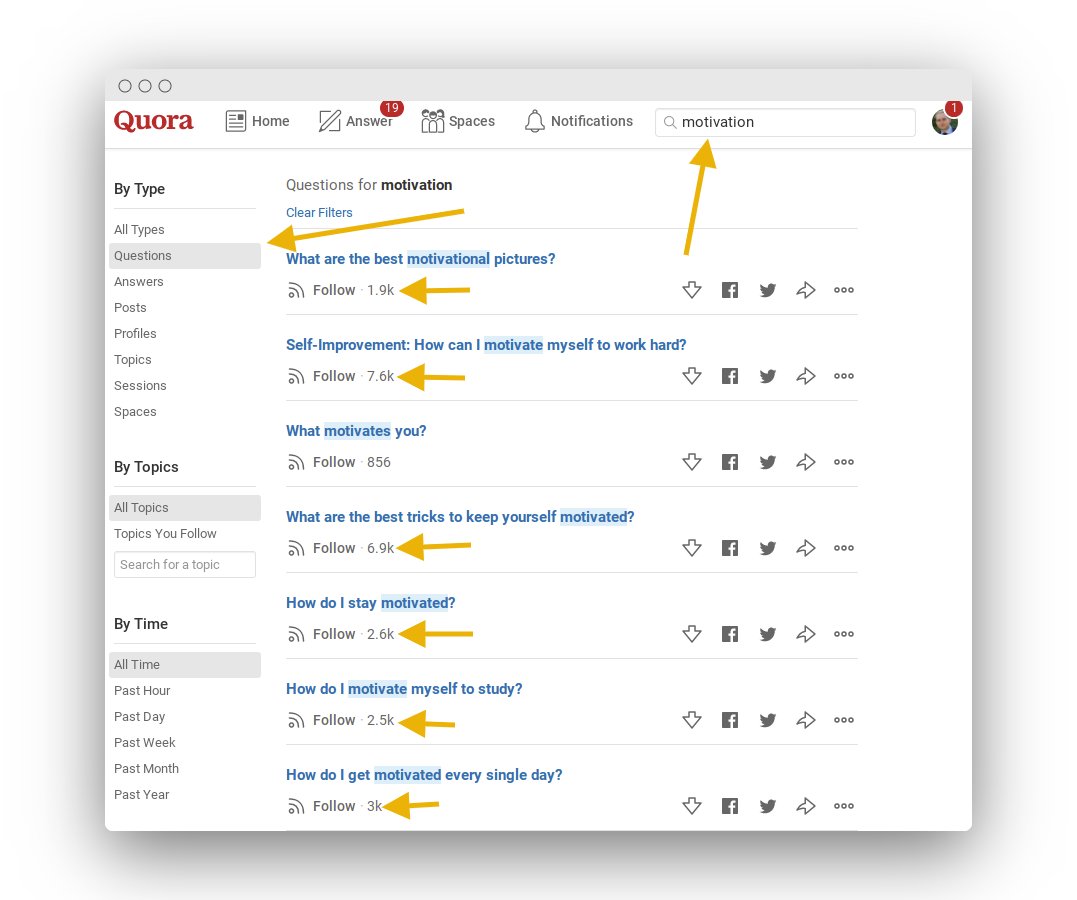Open 'What motivates you?' question
1077x900 pixels.
pos(356,431)
